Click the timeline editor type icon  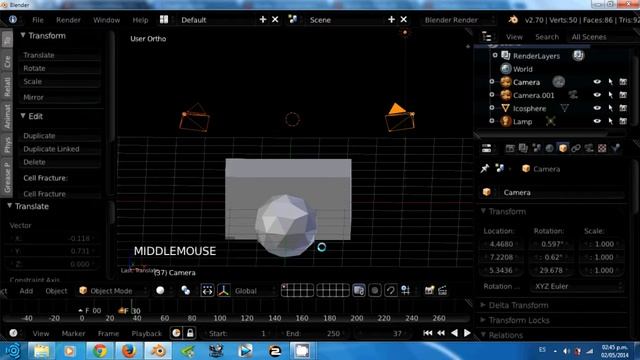(13, 333)
